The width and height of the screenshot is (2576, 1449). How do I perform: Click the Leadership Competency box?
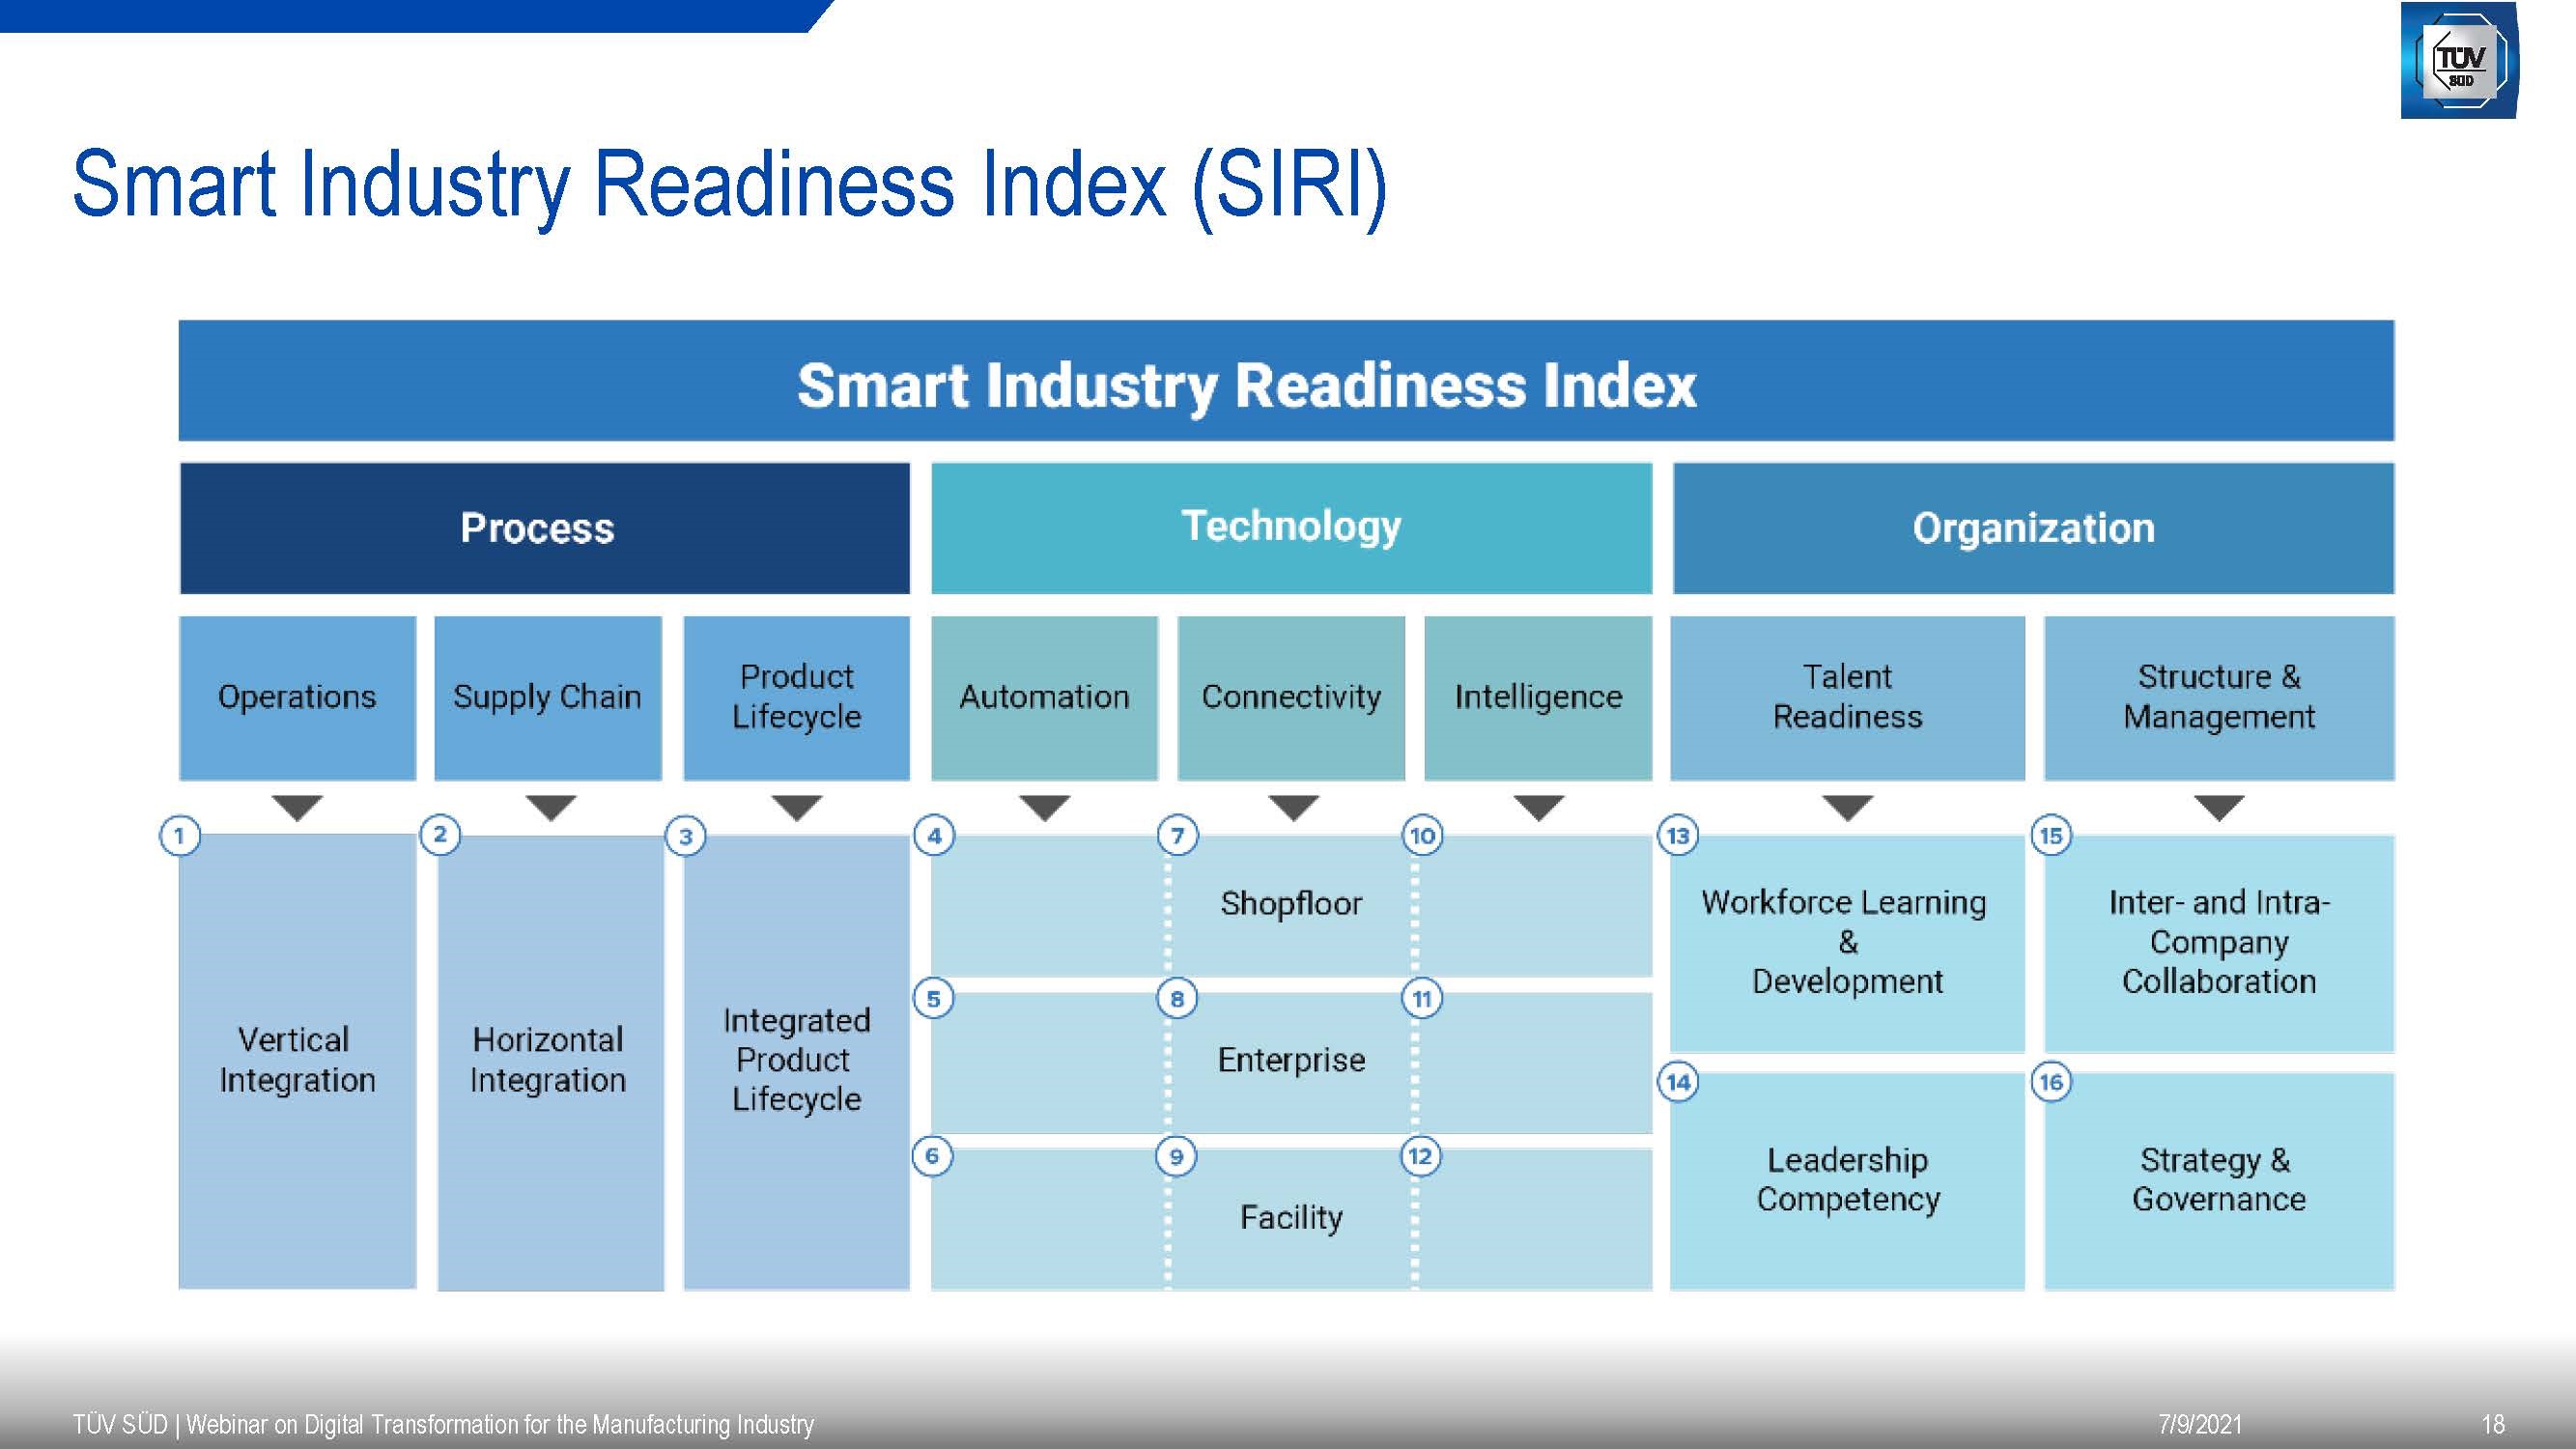tap(1847, 1180)
